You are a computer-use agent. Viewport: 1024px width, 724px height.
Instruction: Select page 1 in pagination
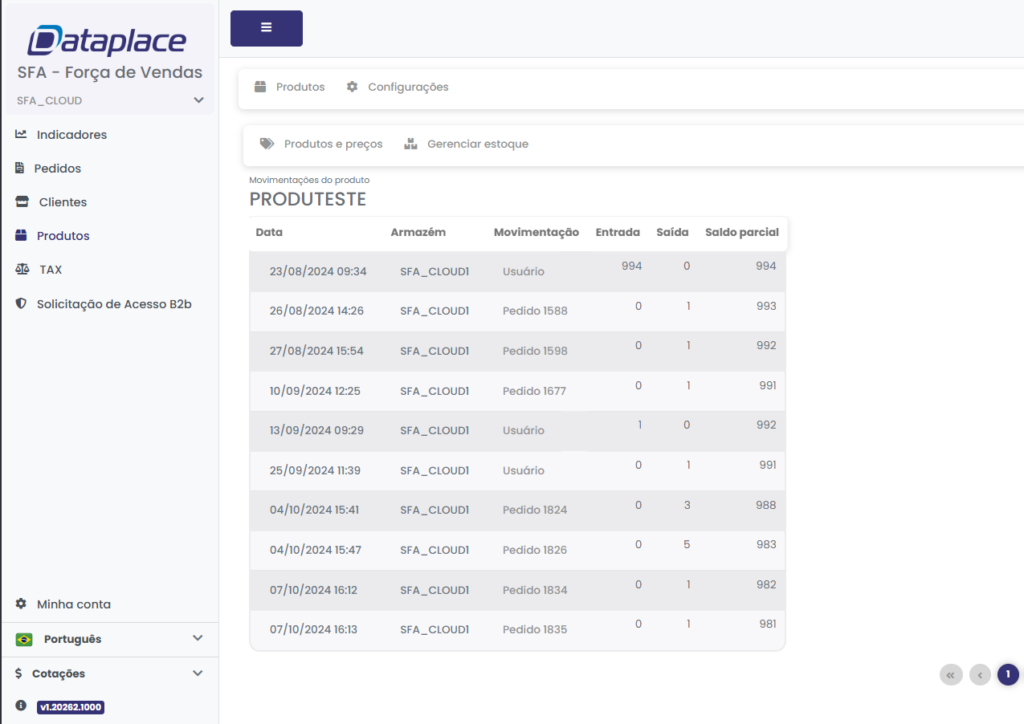pos(1008,675)
